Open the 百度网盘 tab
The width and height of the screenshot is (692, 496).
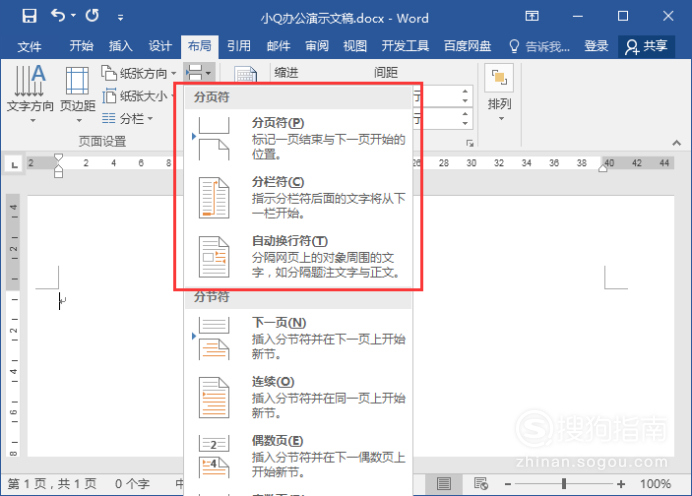(x=467, y=46)
